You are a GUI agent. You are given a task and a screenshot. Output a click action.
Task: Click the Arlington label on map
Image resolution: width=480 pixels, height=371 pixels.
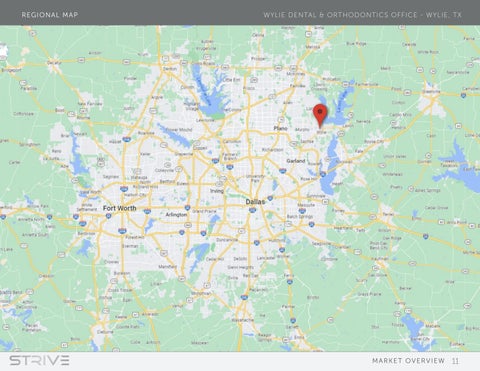tap(176, 215)
